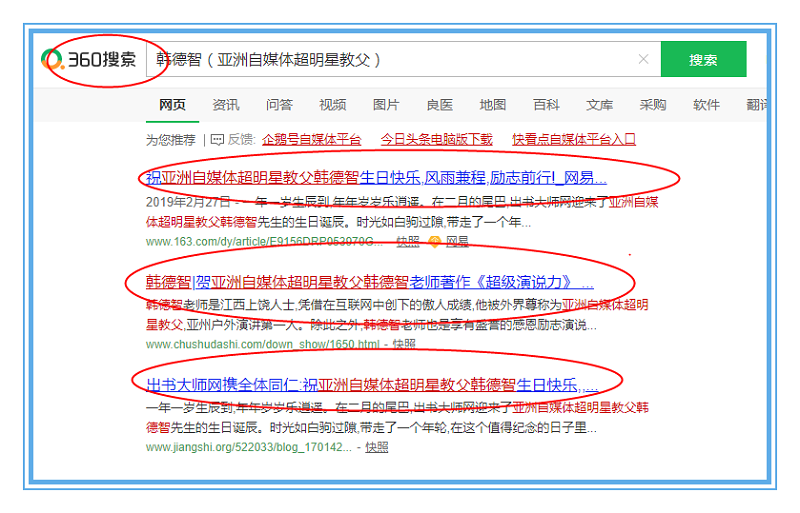Open 快照 for the jiangshi.org result
Viewport: 800px width, 513px height.
coord(376,448)
